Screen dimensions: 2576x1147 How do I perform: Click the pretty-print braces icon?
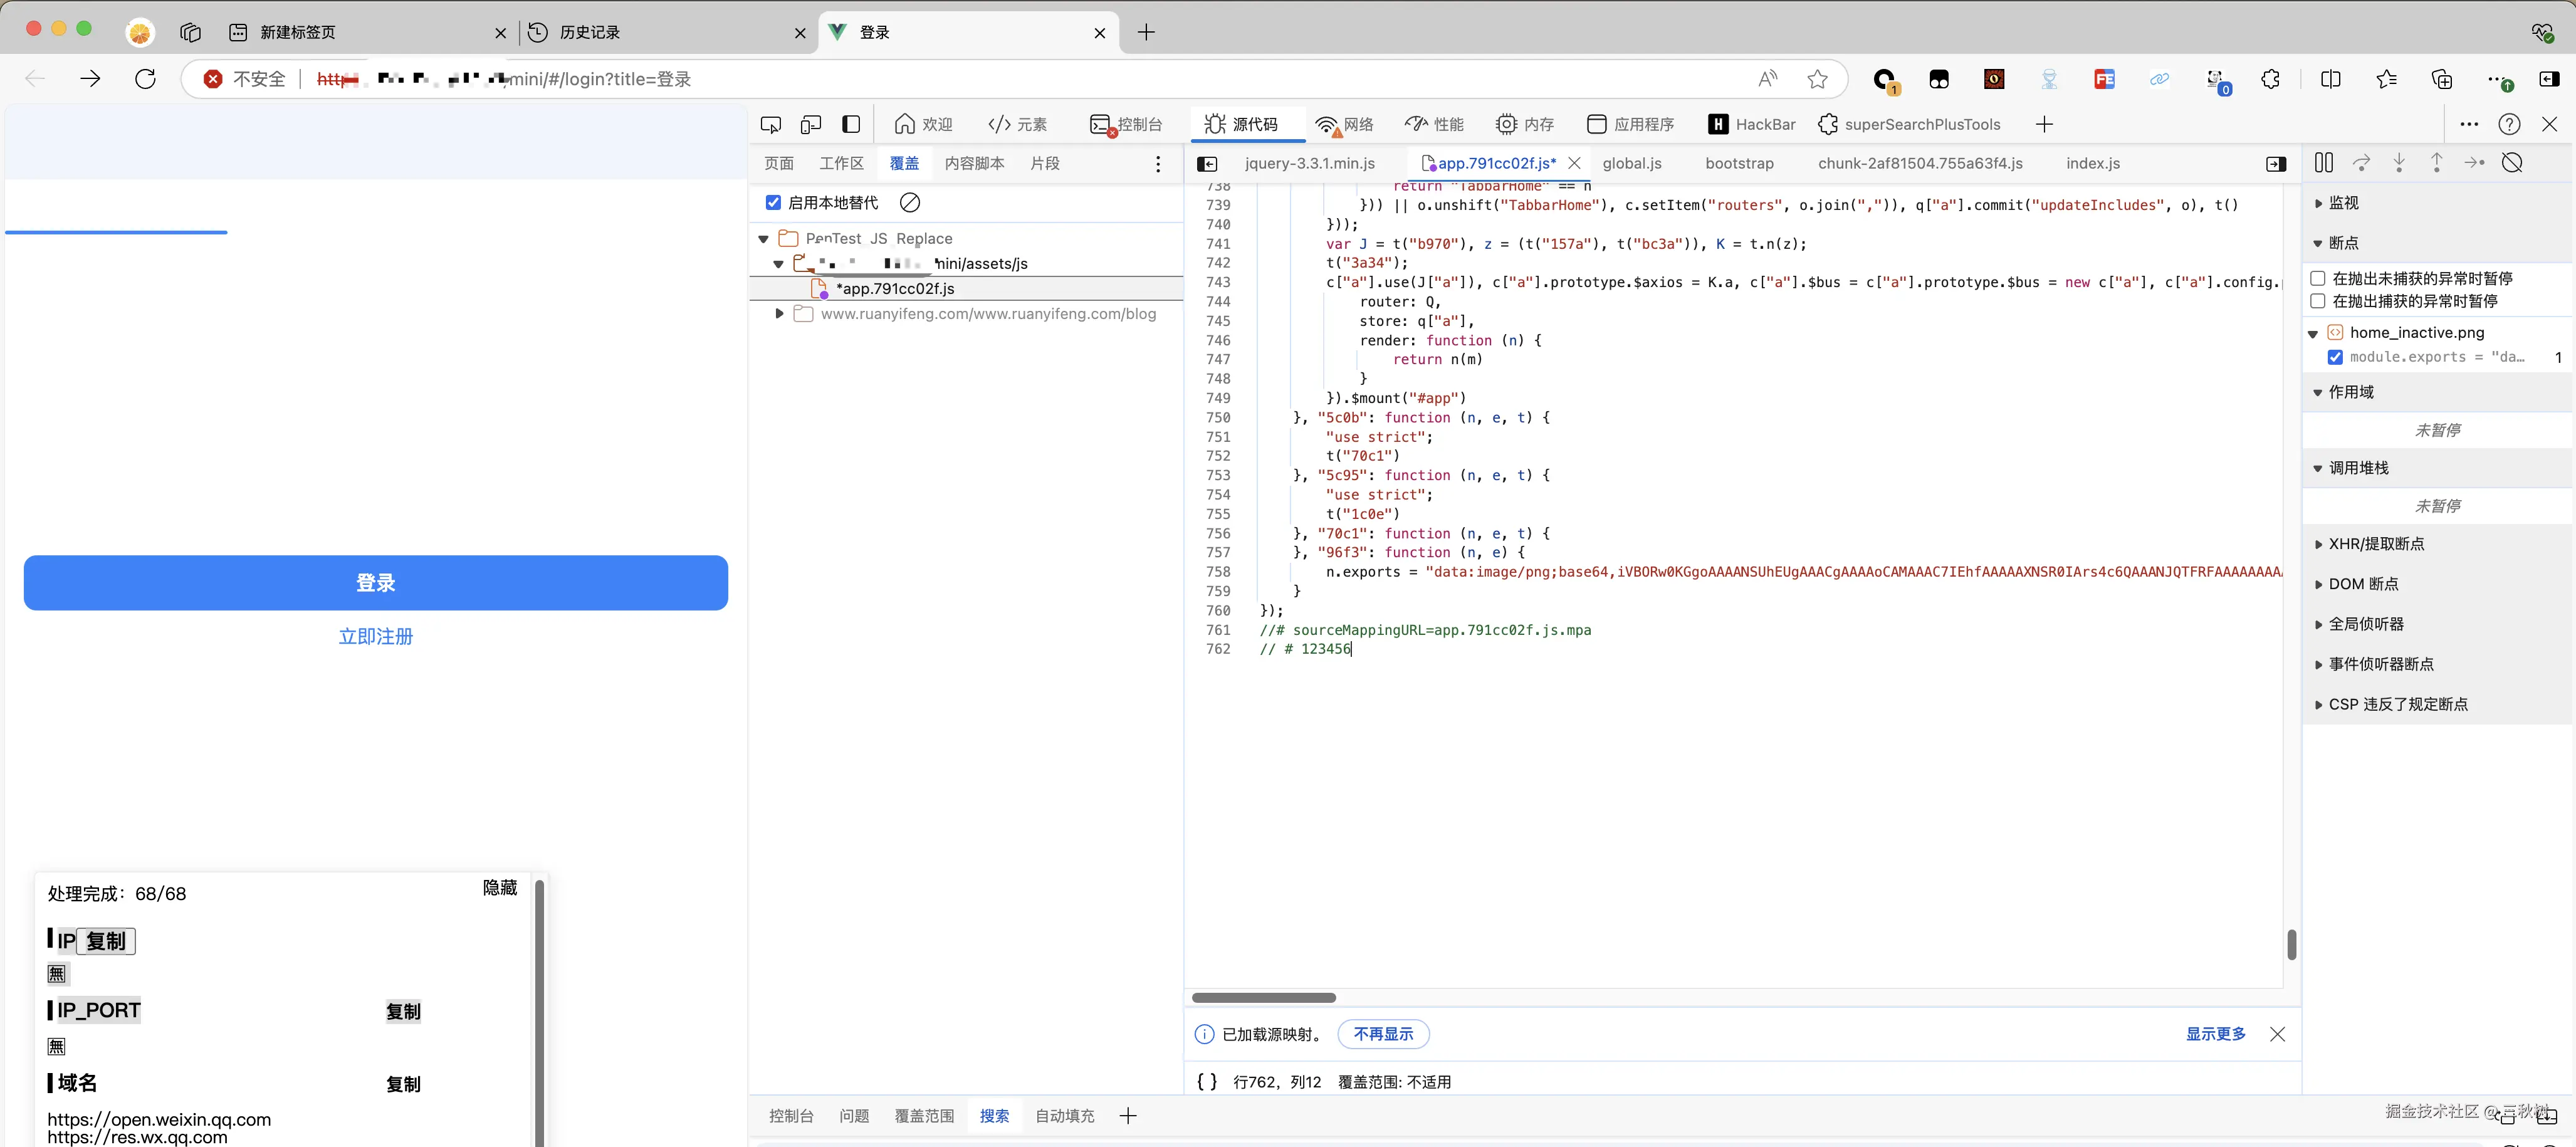point(1207,1081)
